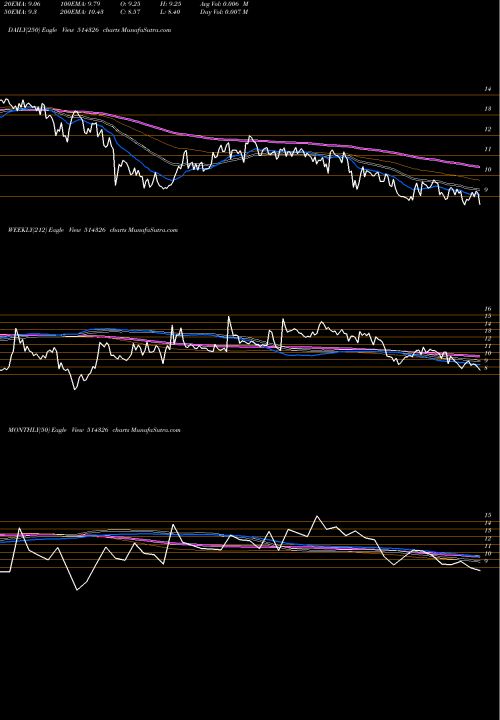Click the DAILY(250) chart title
500x720 pixels.
coord(90,30)
